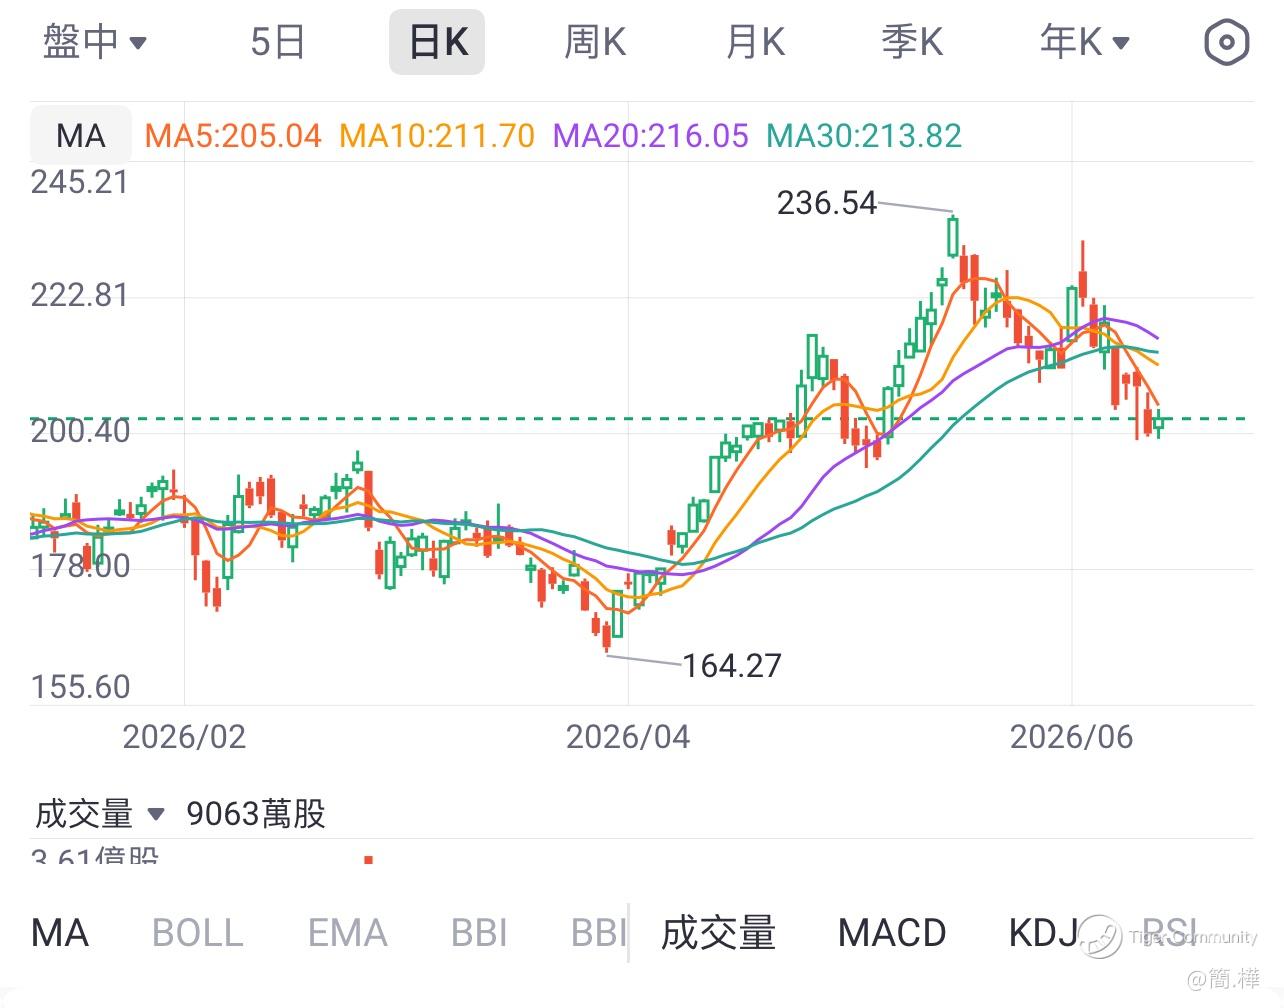Click the Tiger Community watermark logo

1099,937
